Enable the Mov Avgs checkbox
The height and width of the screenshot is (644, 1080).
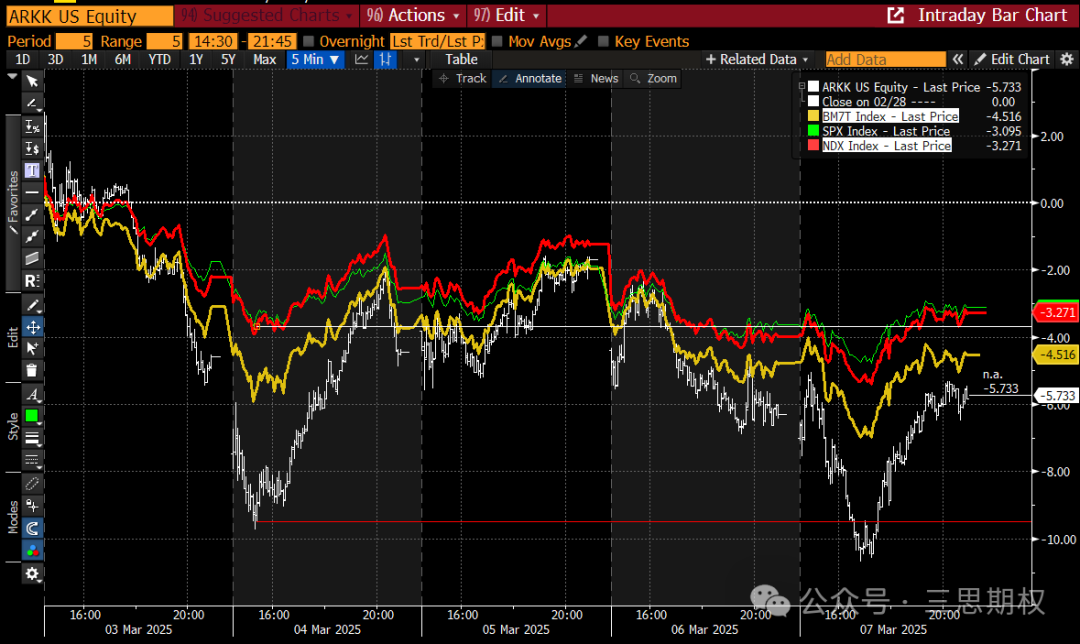[497, 41]
